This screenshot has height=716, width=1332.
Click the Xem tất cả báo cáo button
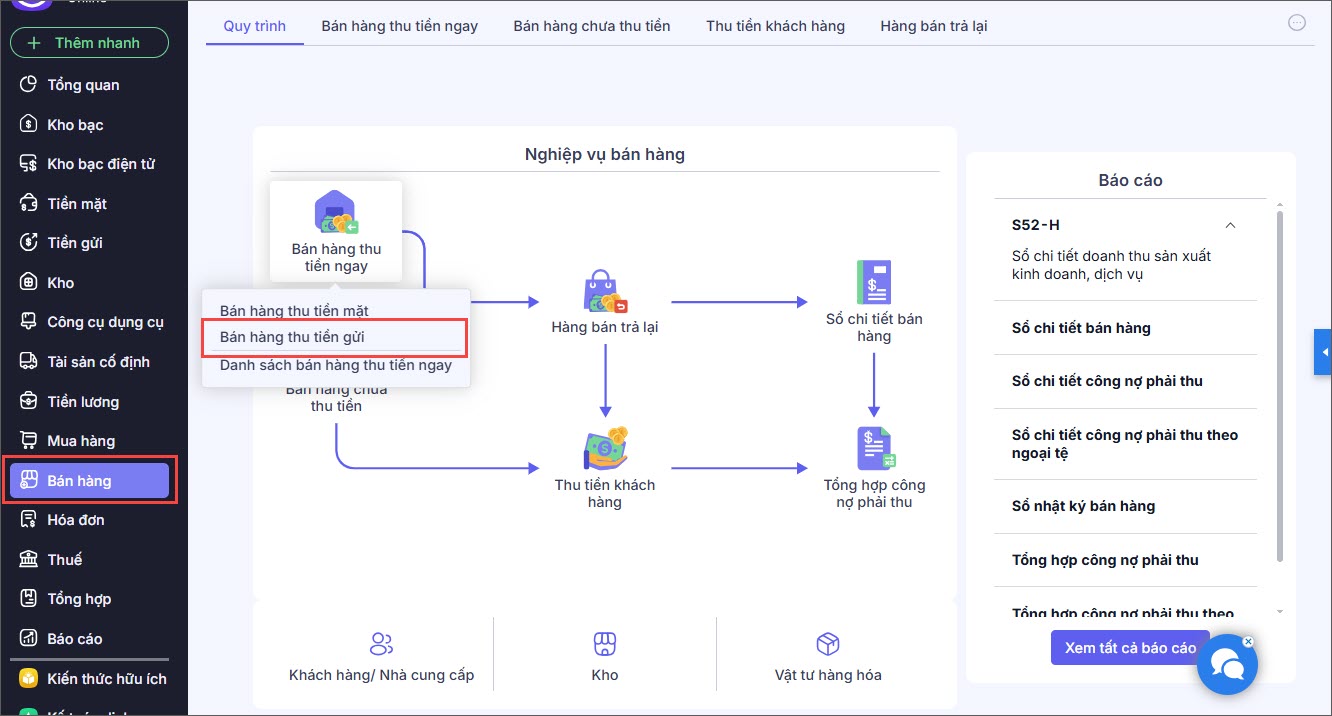point(1130,648)
